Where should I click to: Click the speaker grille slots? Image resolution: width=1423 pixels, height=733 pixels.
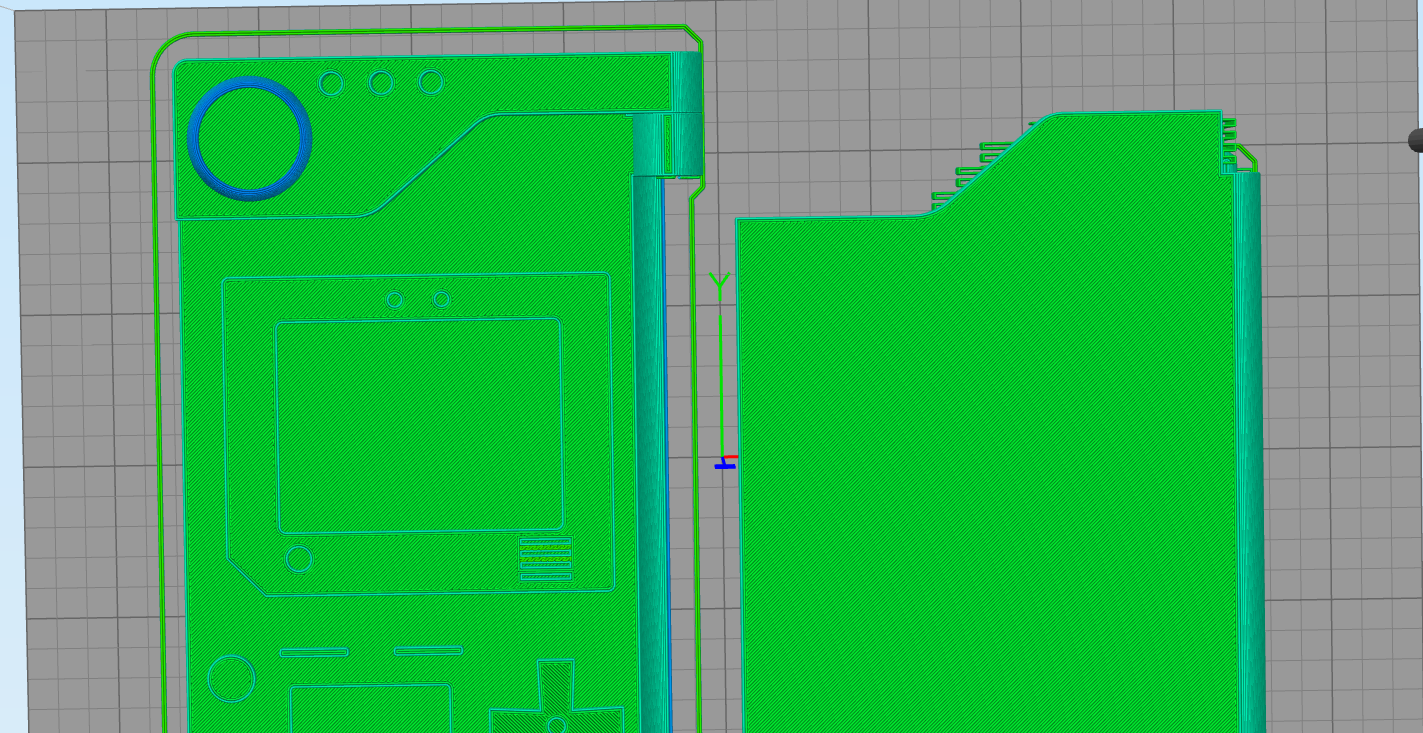click(545, 559)
